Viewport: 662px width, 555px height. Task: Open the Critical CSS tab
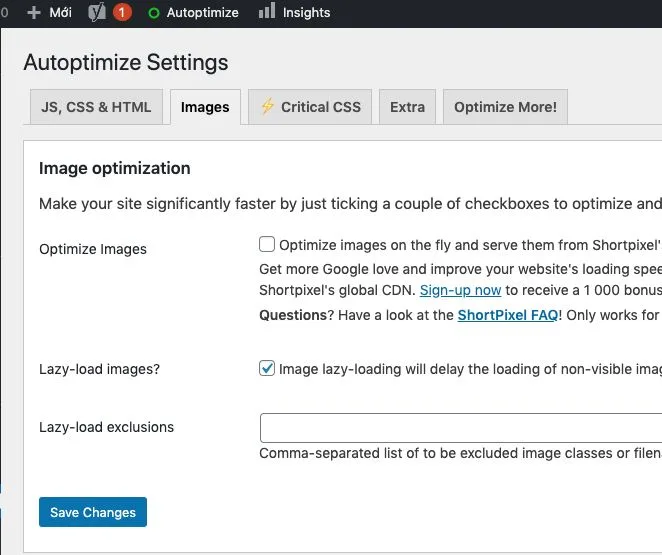pyautogui.click(x=310, y=107)
